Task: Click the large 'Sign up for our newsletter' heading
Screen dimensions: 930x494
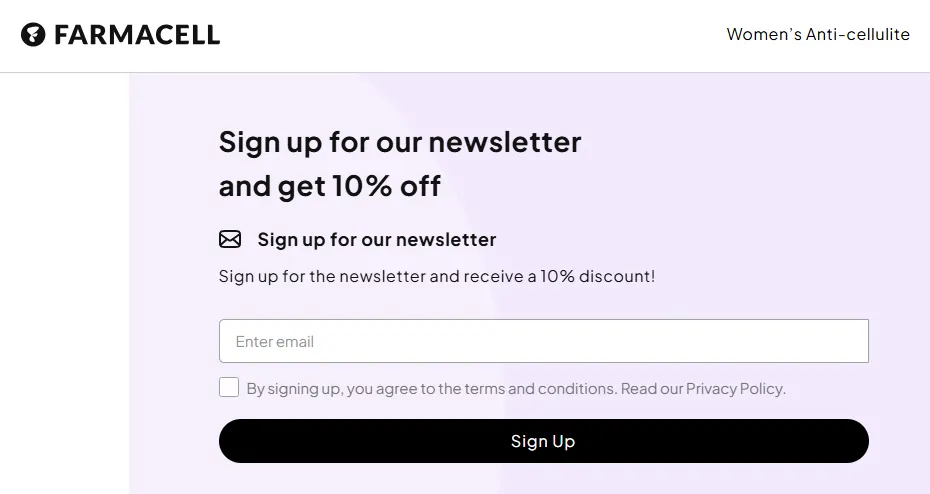Action: point(399,142)
